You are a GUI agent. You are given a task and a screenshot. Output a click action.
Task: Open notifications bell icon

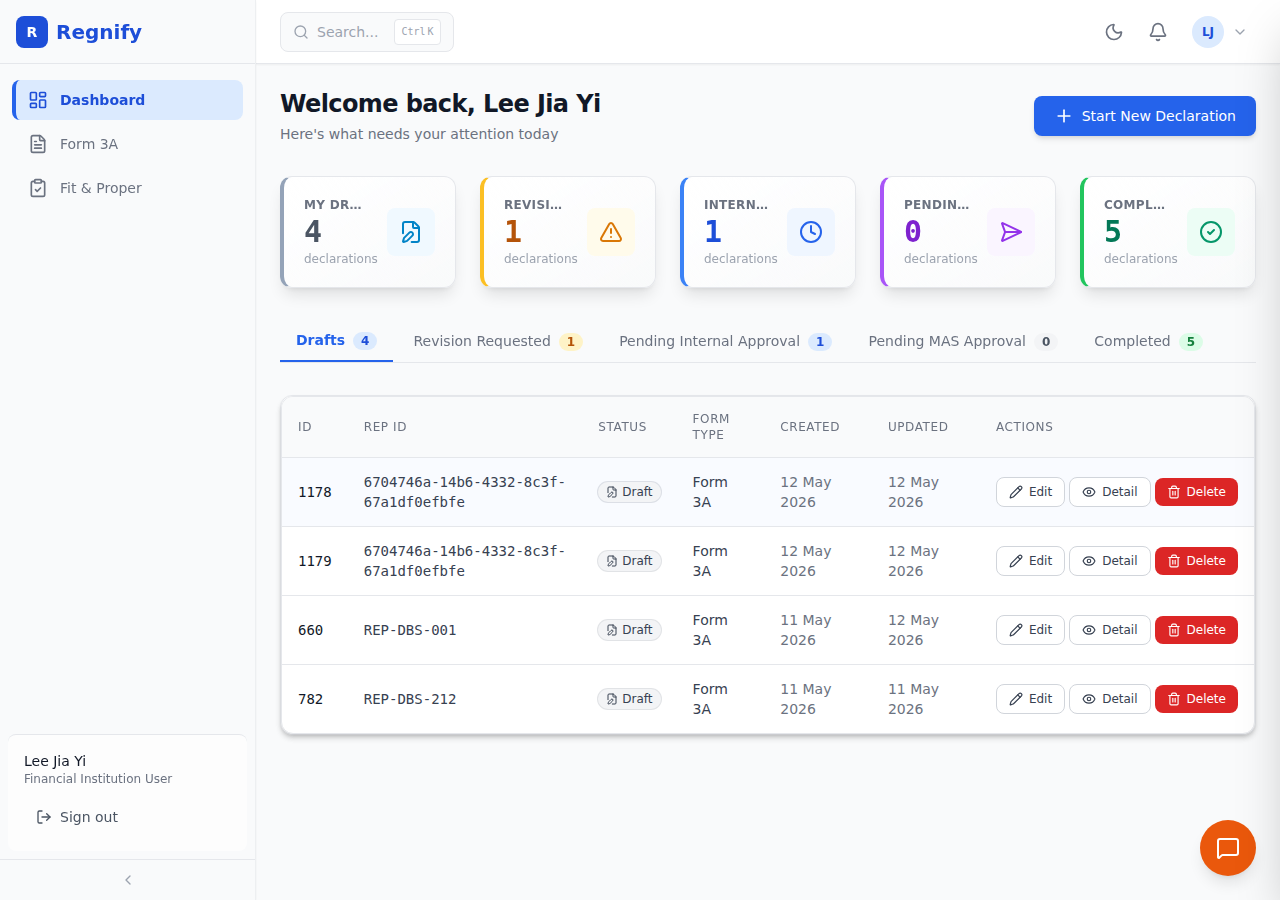click(x=1158, y=32)
